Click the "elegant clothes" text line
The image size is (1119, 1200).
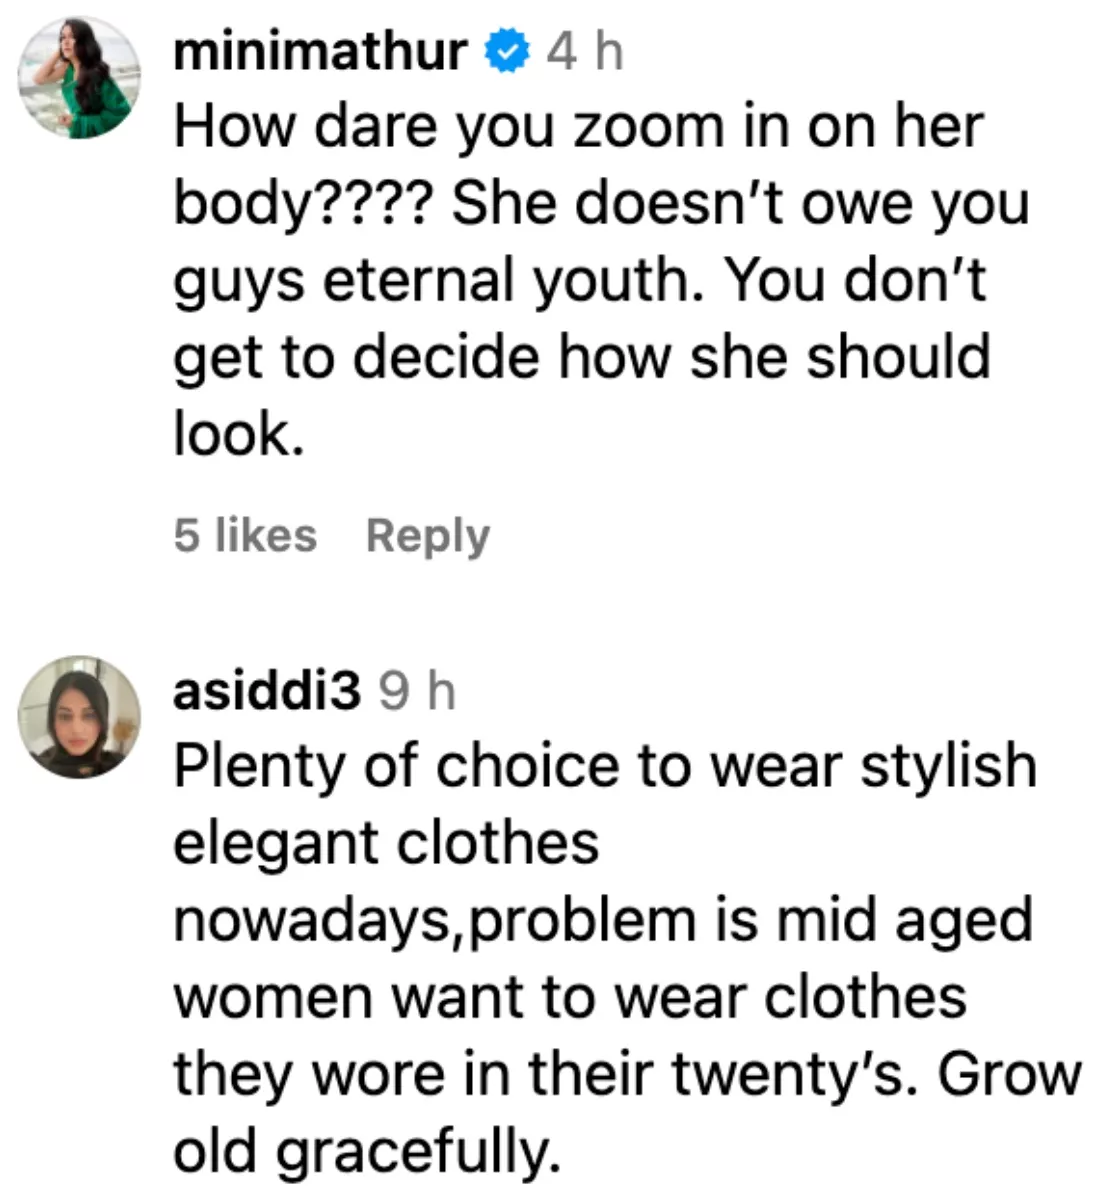point(386,843)
